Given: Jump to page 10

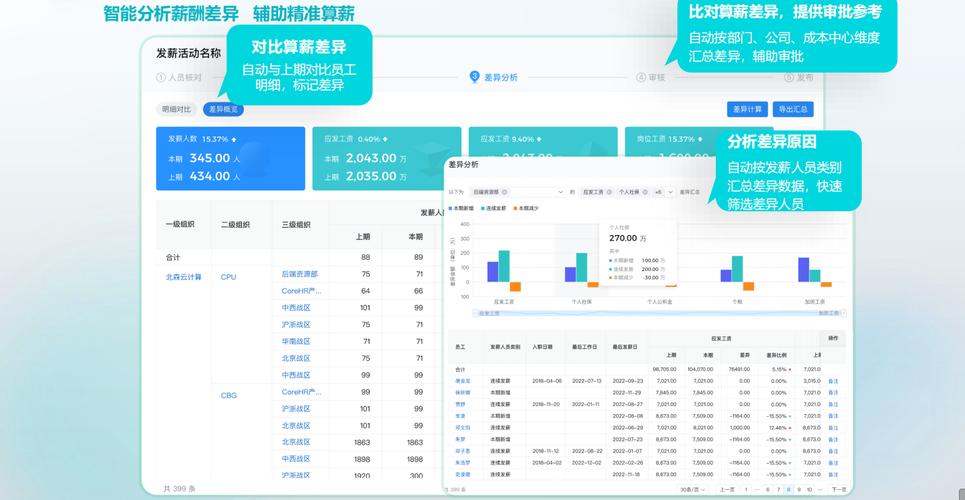Looking at the screenshot, I should click(810, 490).
